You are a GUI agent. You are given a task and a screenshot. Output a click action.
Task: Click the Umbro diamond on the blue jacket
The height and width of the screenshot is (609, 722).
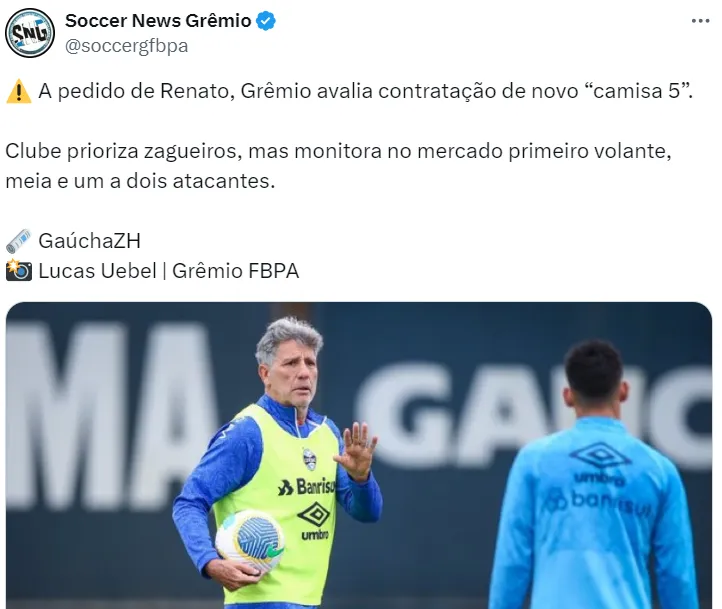(600, 456)
